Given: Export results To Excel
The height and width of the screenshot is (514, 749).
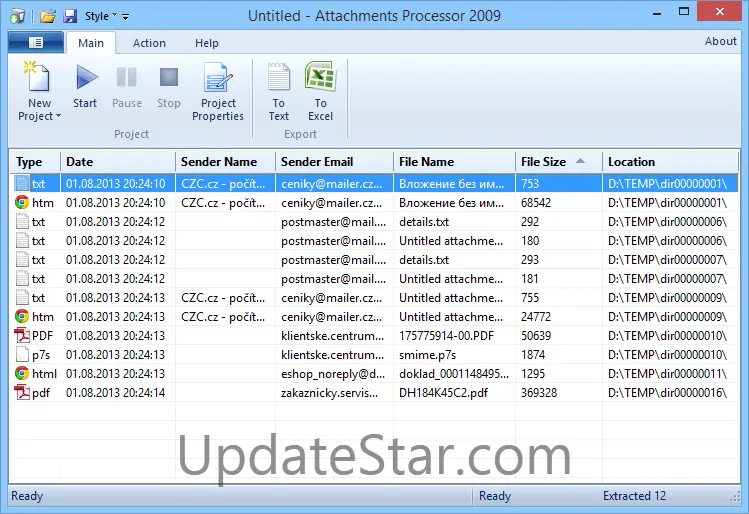Looking at the screenshot, I should (x=321, y=92).
